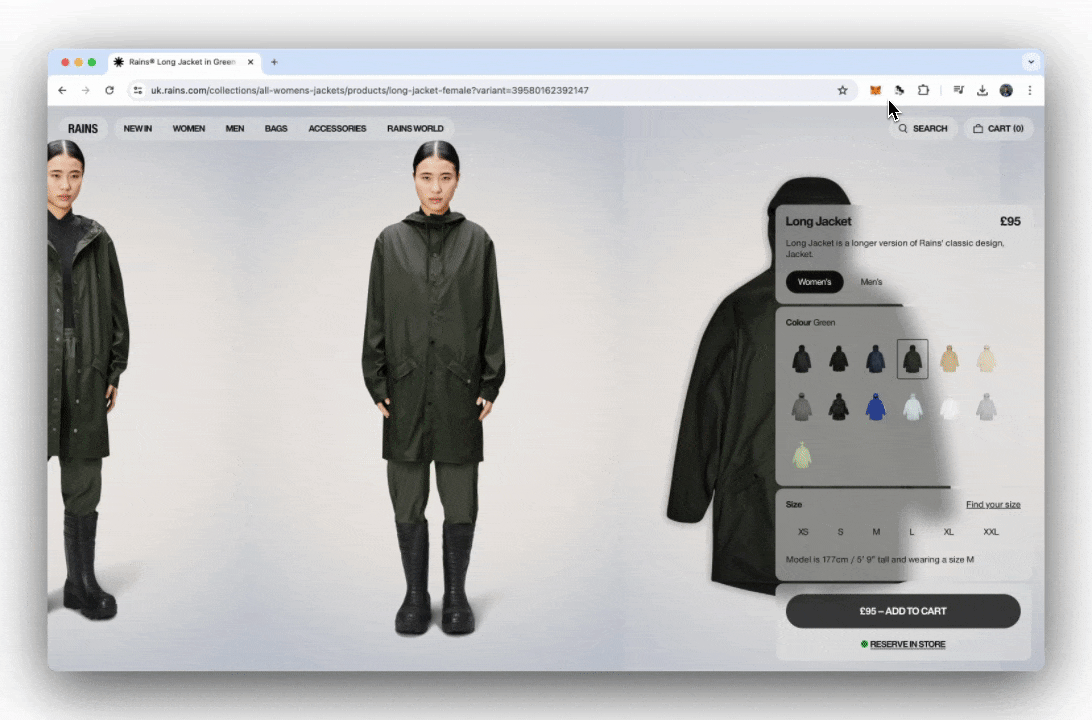The image size is (1092, 720).
Task: Open the Chrome extensions puzzle icon
Action: point(923,90)
